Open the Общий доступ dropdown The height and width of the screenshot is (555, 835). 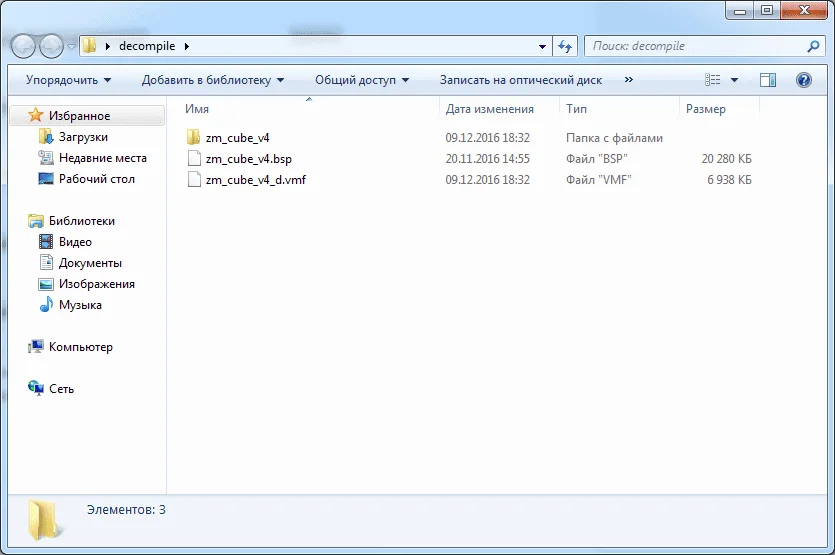pyautogui.click(x=362, y=80)
